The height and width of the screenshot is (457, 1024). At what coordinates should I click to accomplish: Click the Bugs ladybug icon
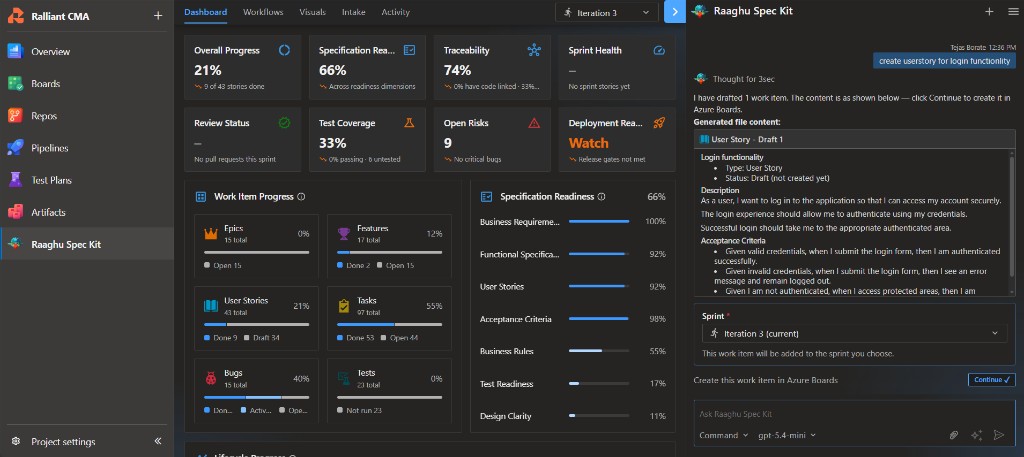click(211, 378)
